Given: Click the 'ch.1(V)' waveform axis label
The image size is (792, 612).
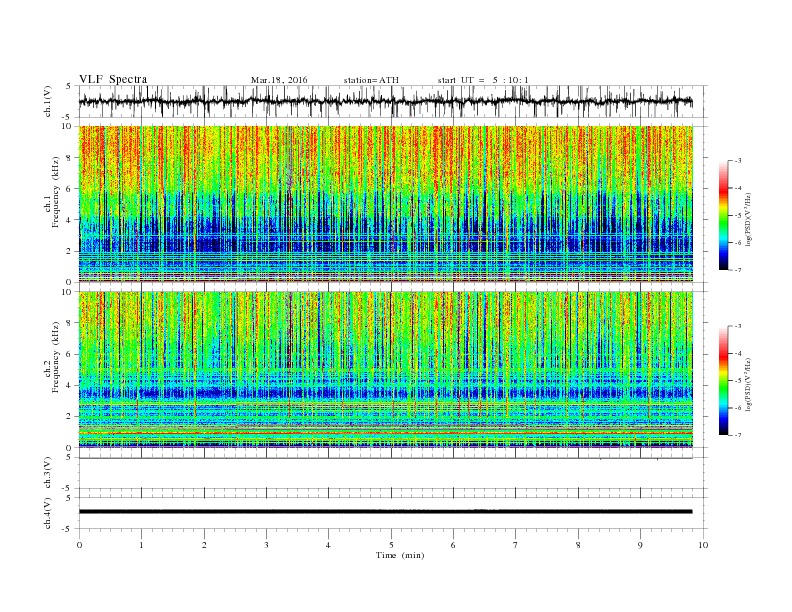Looking at the screenshot, I should tap(48, 101).
